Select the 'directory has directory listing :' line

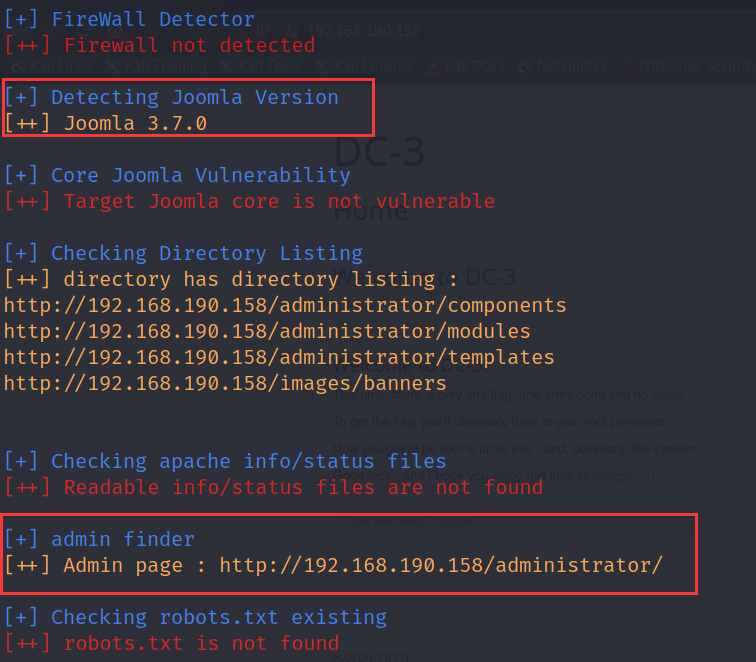click(231, 279)
